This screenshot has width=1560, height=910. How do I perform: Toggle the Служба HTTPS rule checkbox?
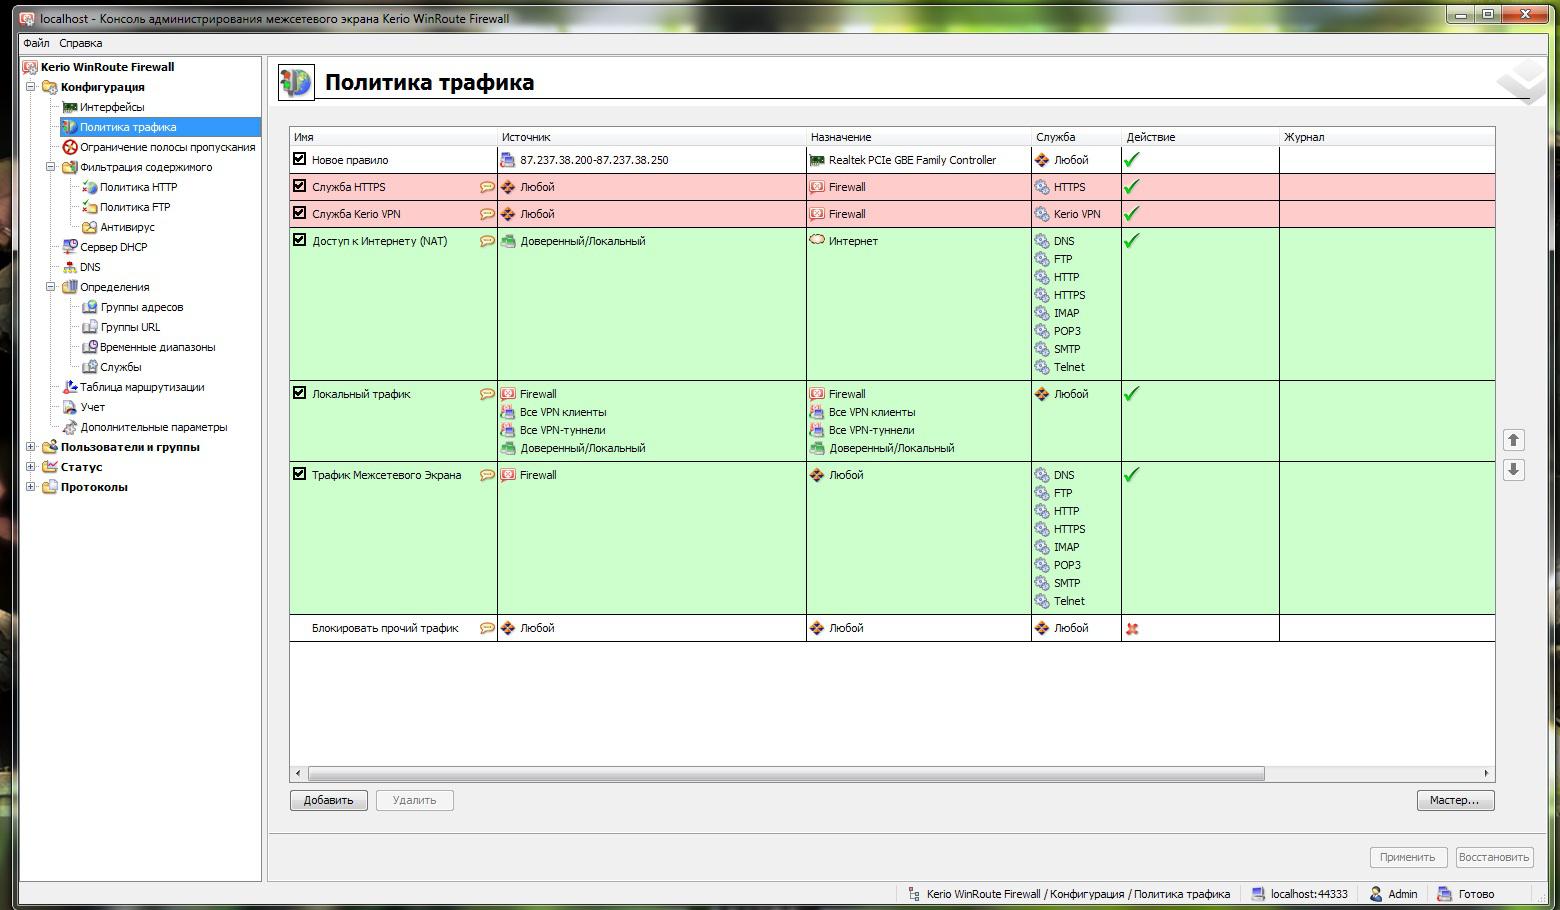[299, 186]
